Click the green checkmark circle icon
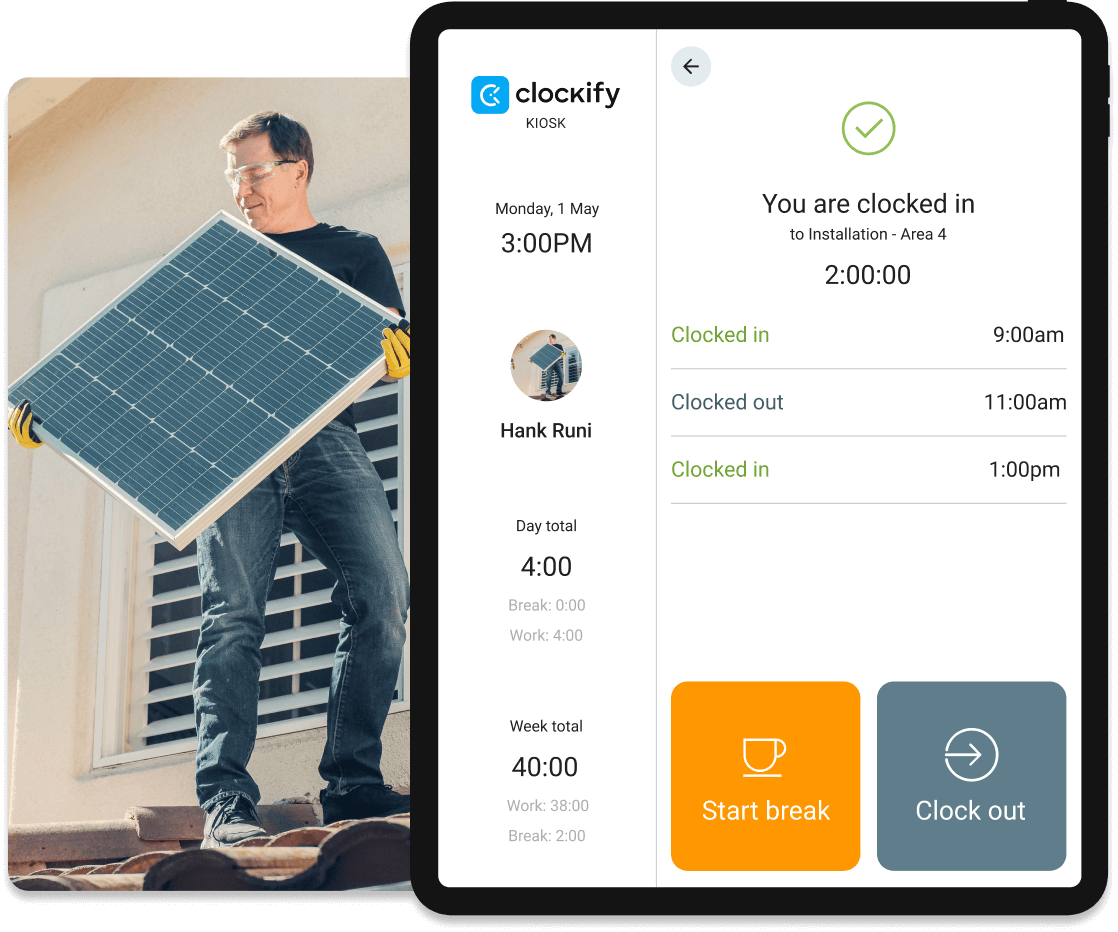Image resolution: width=1118 pixels, height=932 pixels. tap(868, 128)
